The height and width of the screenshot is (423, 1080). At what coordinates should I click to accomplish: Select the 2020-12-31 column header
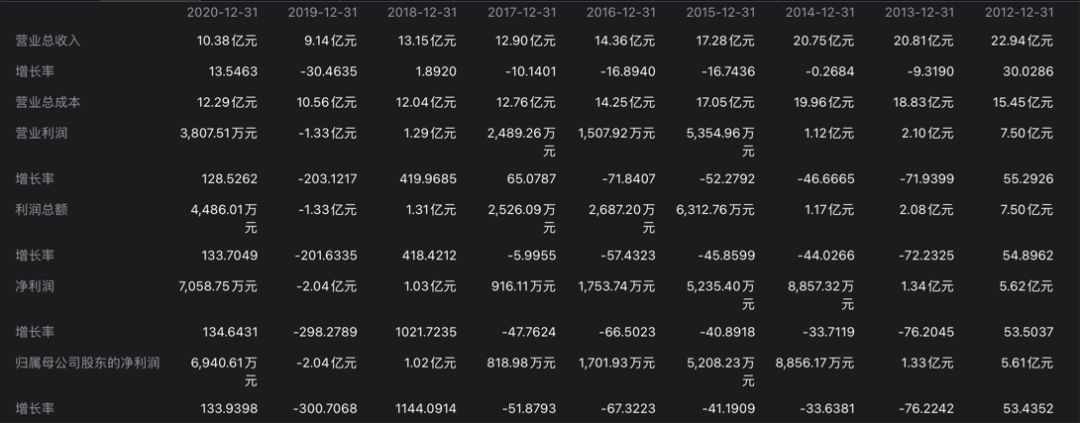click(222, 12)
